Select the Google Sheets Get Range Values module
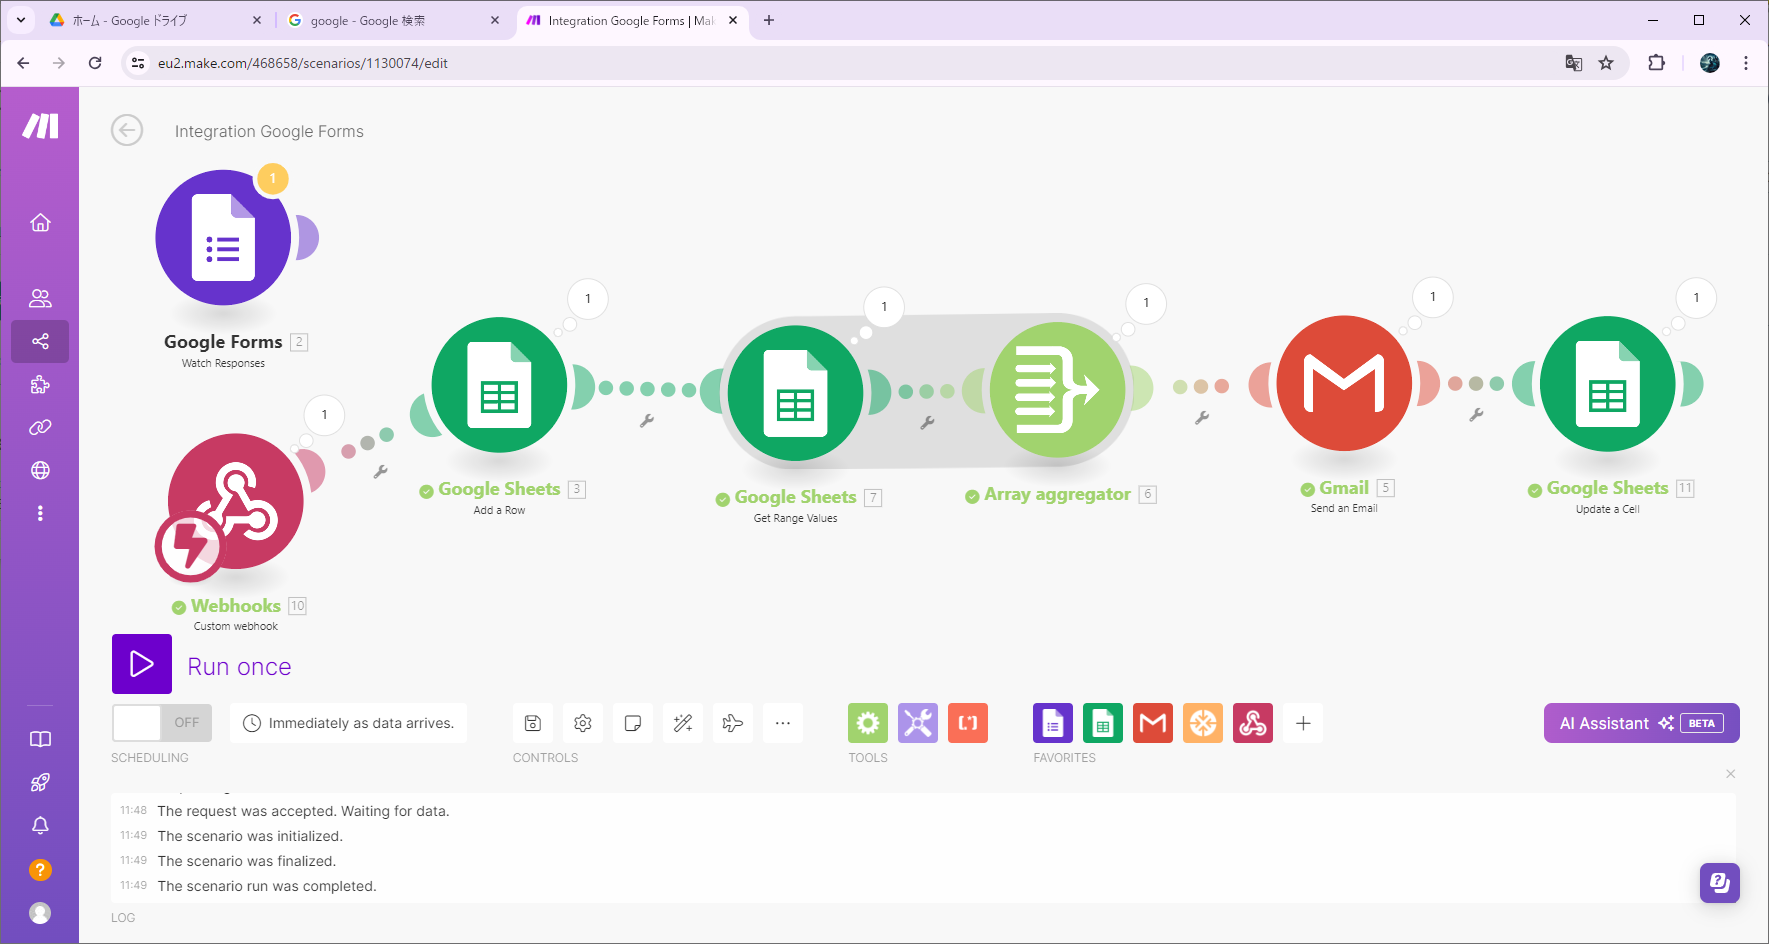1769x944 pixels. (x=795, y=393)
